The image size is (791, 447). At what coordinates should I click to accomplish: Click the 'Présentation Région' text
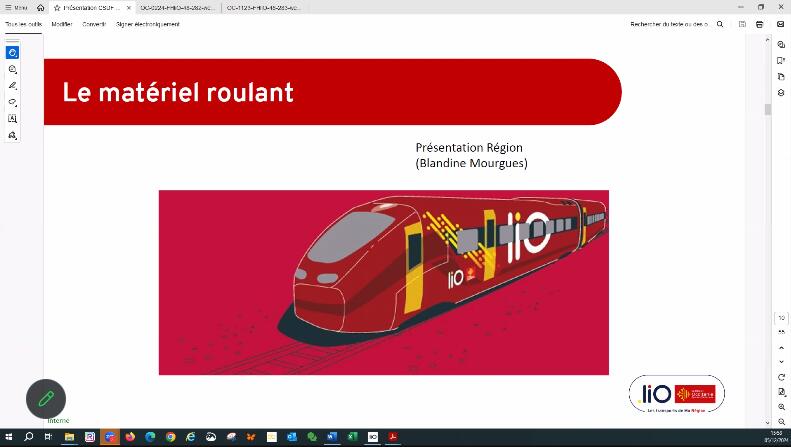[x=469, y=147]
